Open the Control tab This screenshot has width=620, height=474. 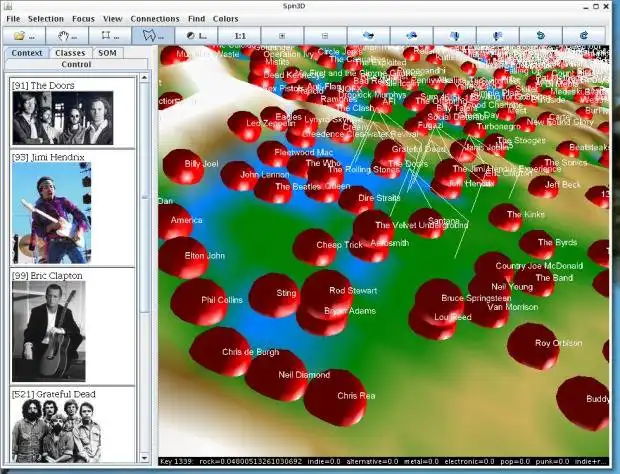click(76, 64)
